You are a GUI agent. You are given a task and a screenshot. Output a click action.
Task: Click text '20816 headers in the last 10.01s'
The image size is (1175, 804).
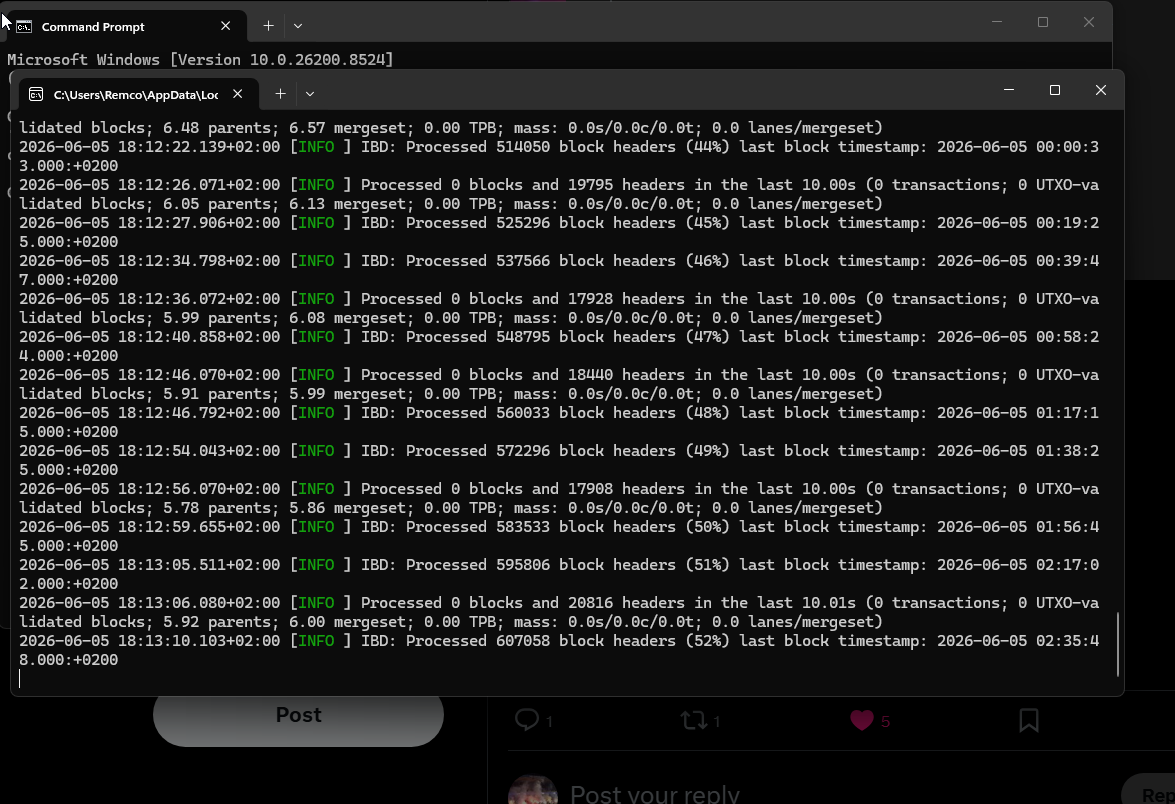(x=711, y=603)
